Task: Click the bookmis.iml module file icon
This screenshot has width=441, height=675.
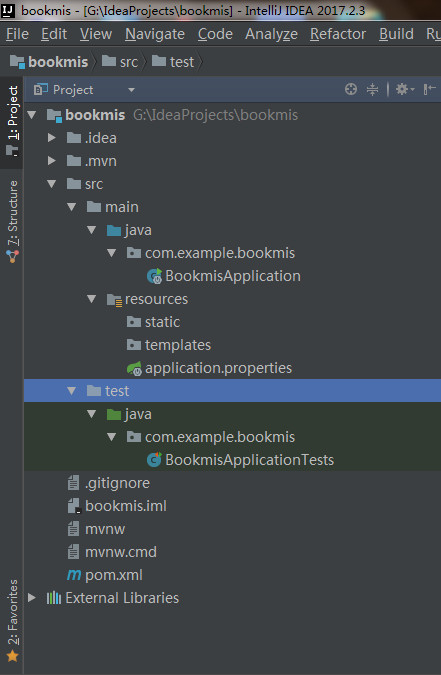Action: pos(74,506)
